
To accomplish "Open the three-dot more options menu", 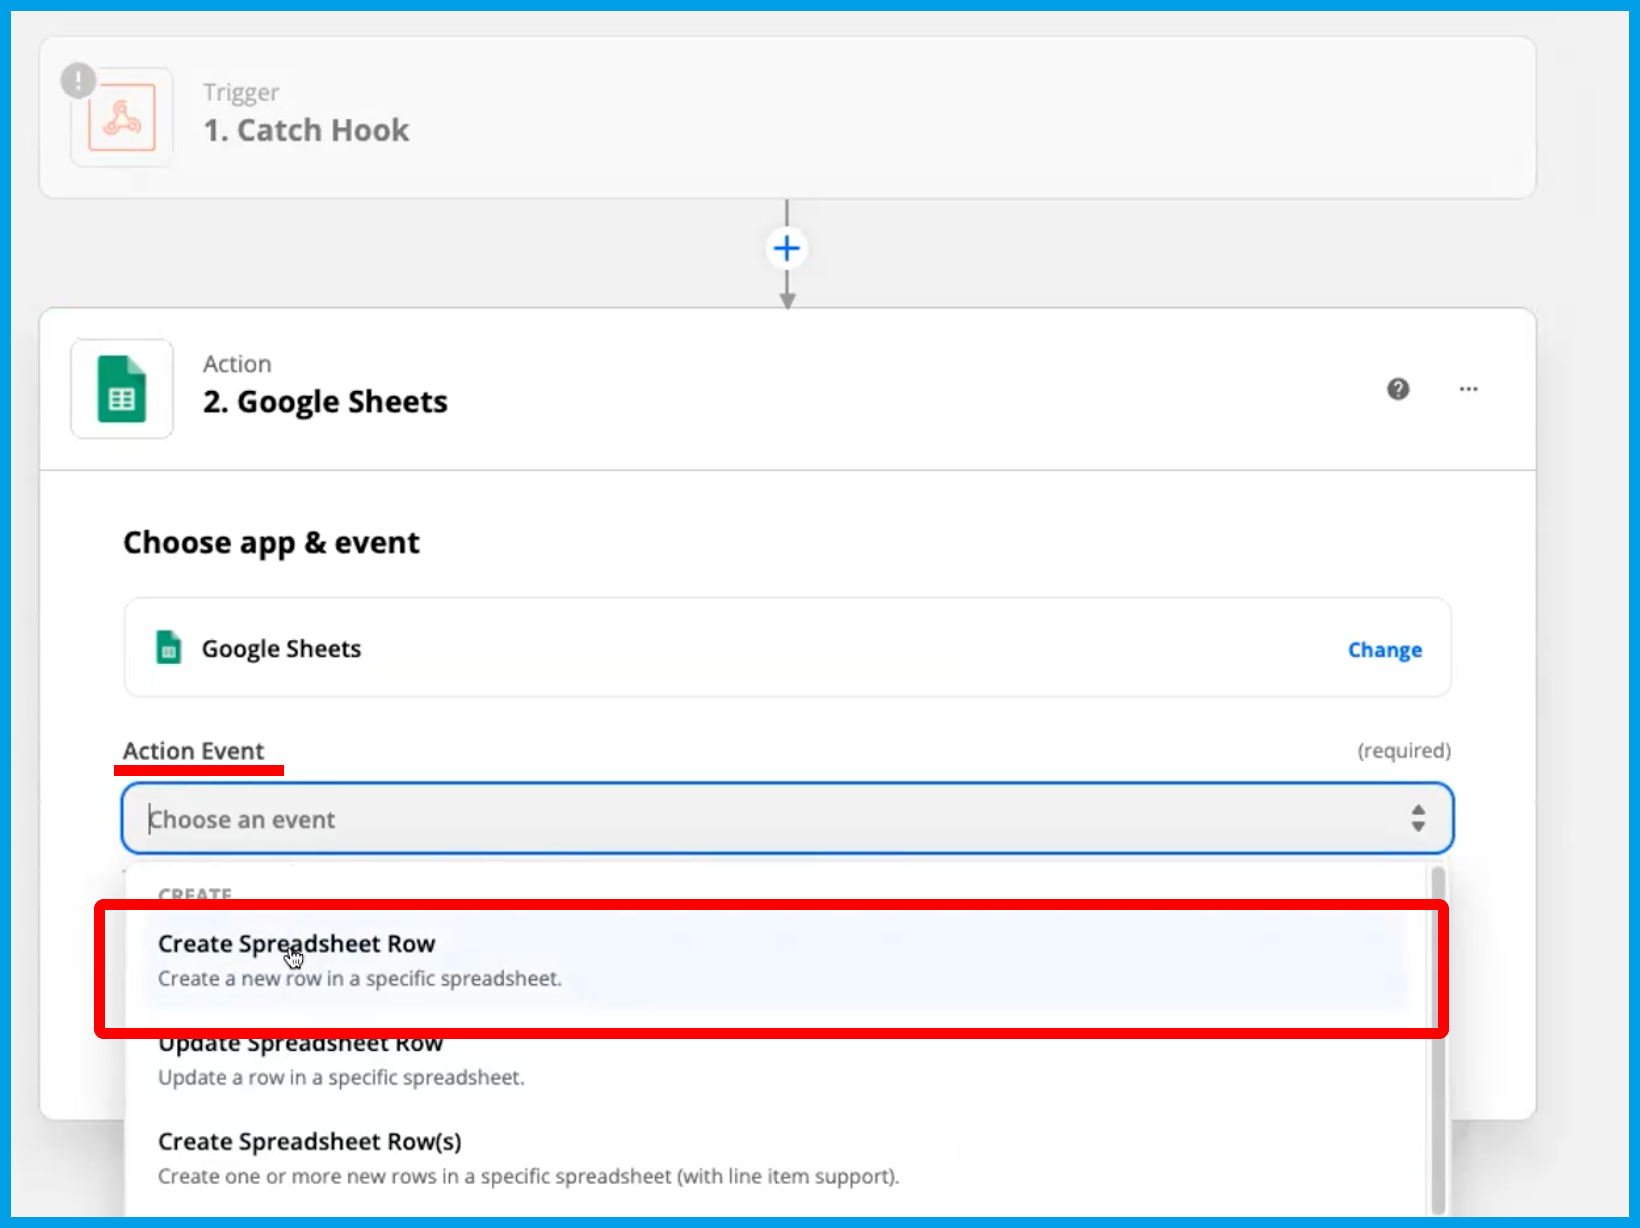I will [x=1468, y=389].
